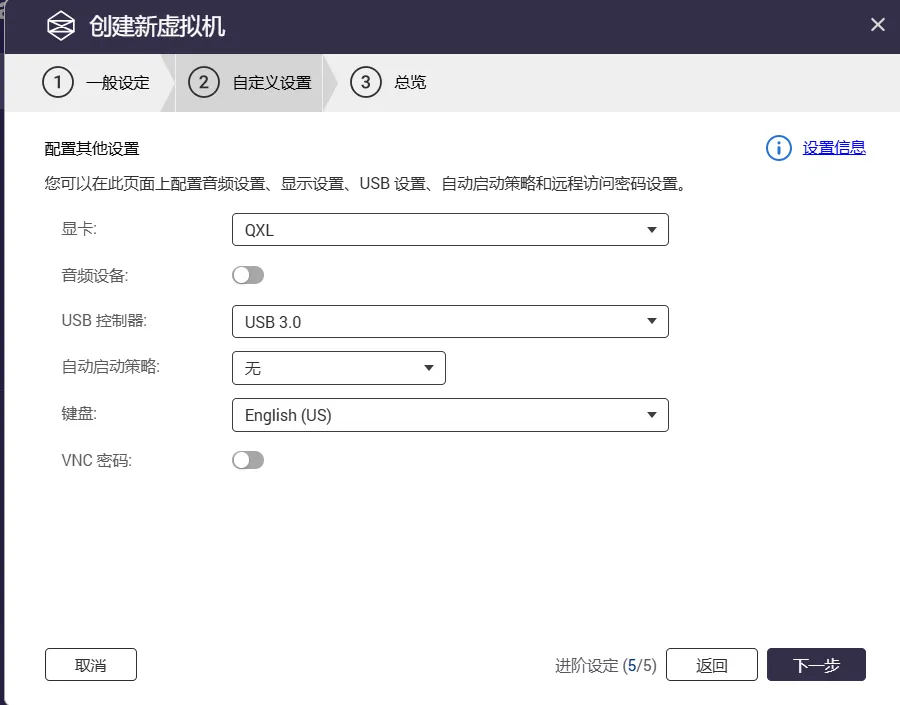Click the 返回 button
Image resolution: width=900 pixels, height=705 pixels.
(x=712, y=665)
